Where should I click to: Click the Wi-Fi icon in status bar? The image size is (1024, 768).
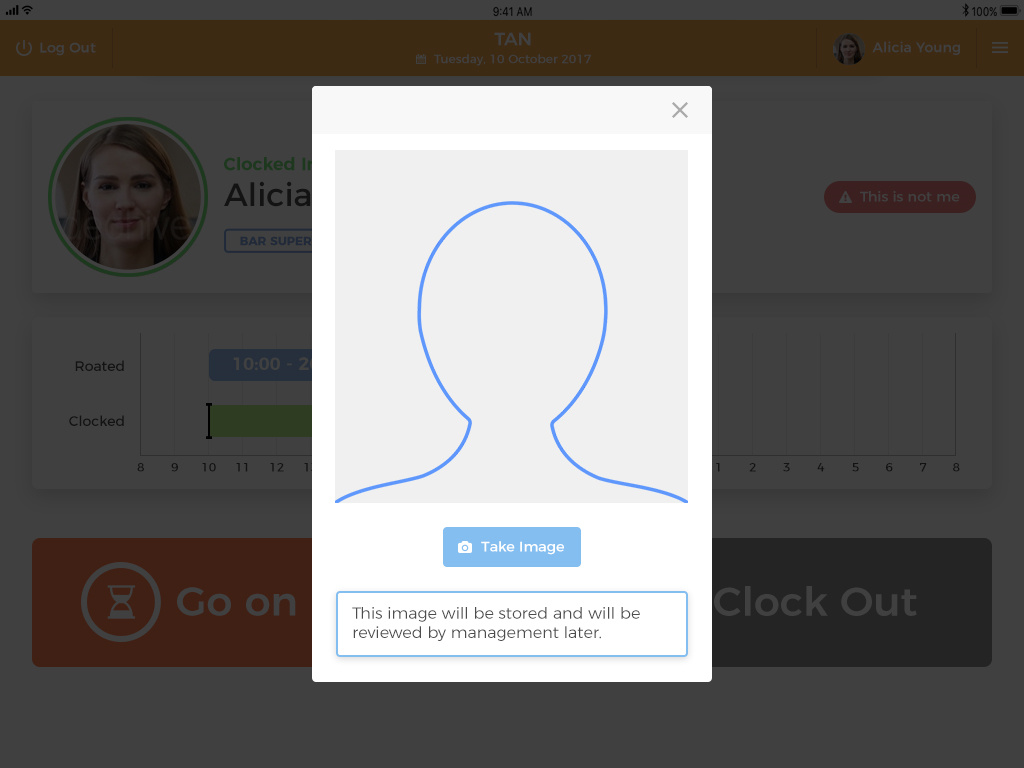click(27, 10)
